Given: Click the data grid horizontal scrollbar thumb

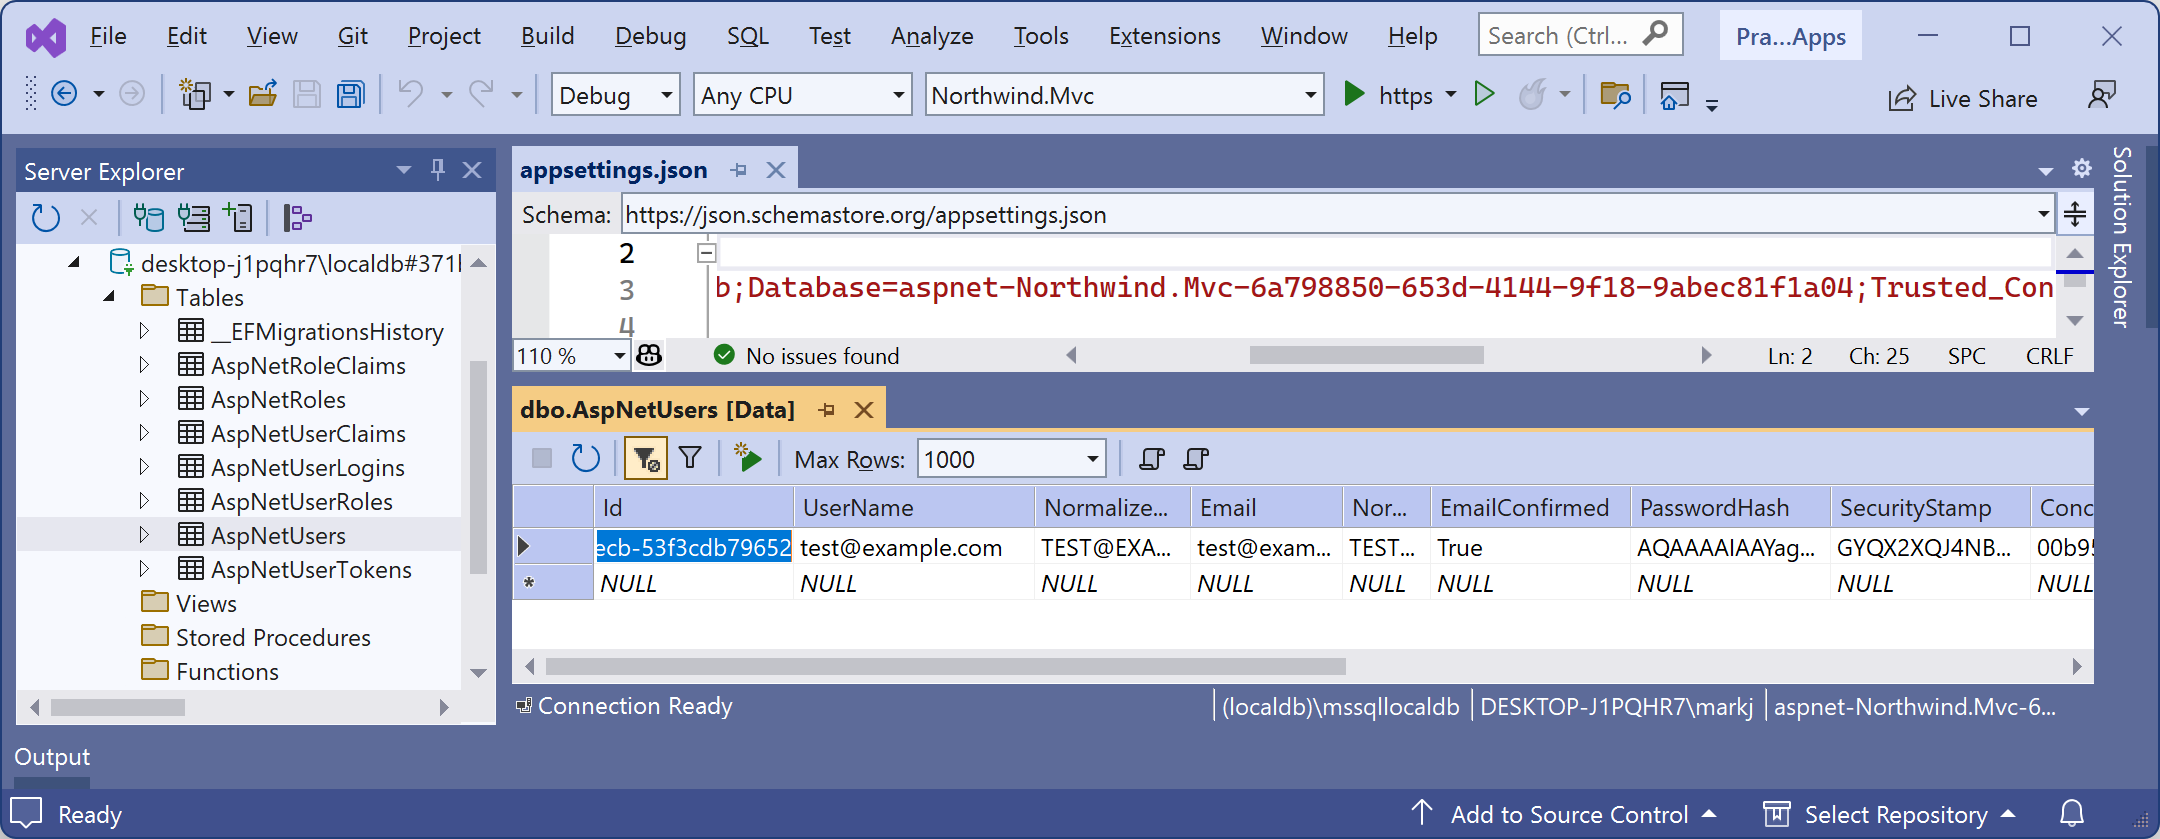Looking at the screenshot, I should click(945, 666).
